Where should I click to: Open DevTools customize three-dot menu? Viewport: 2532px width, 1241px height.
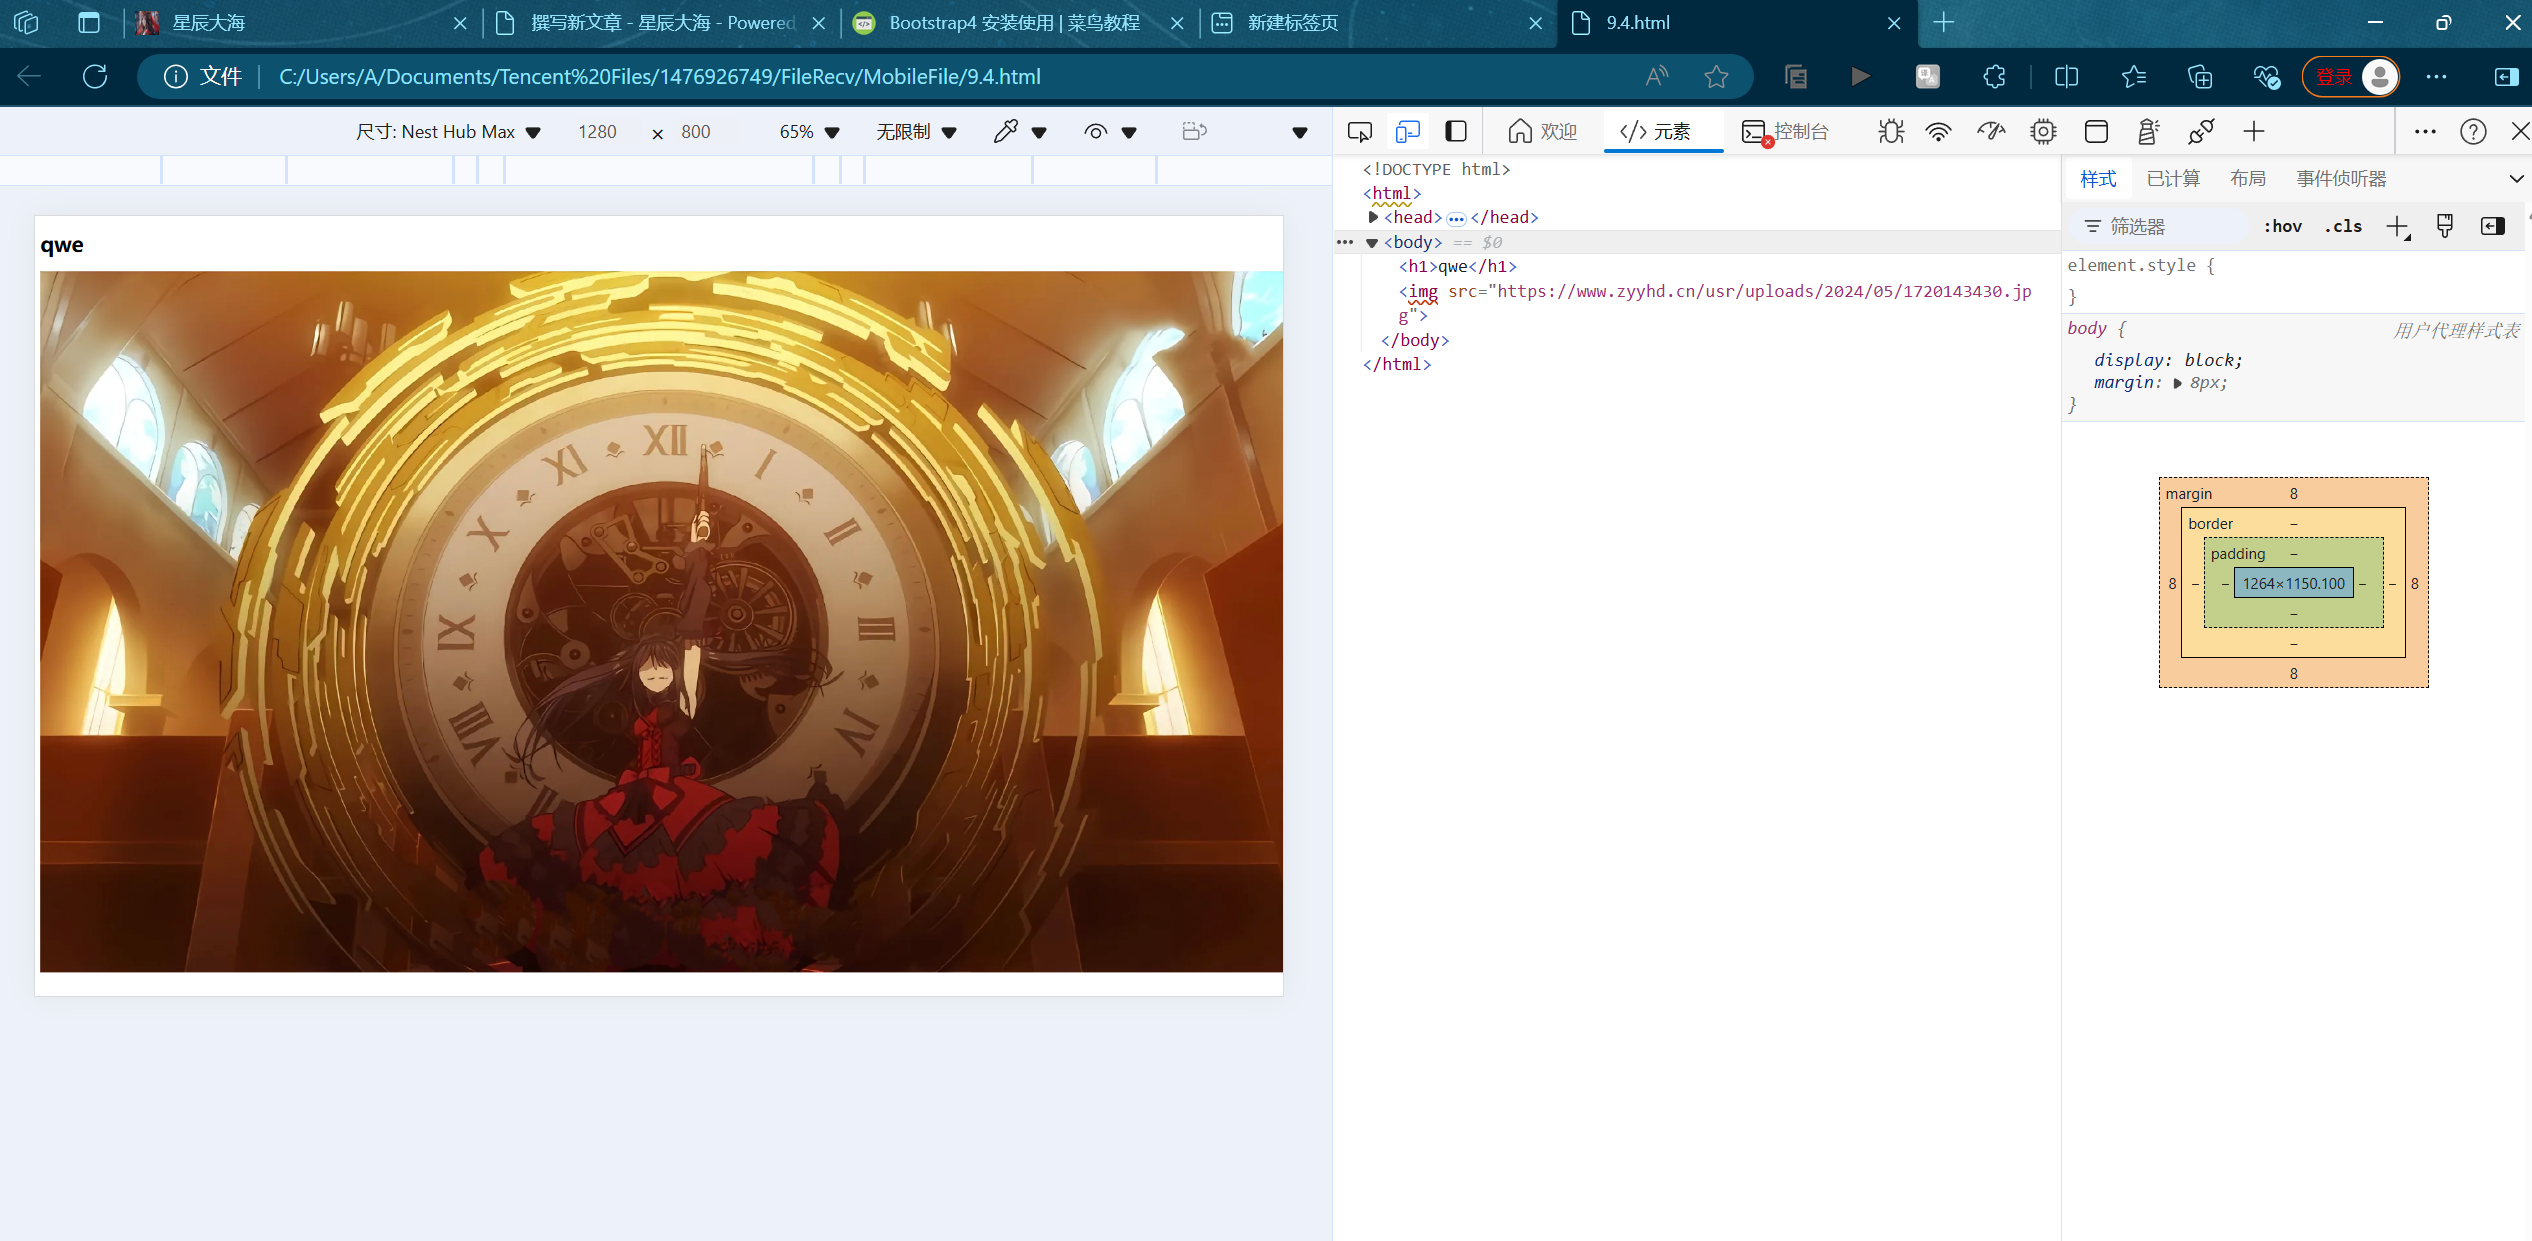(2425, 131)
